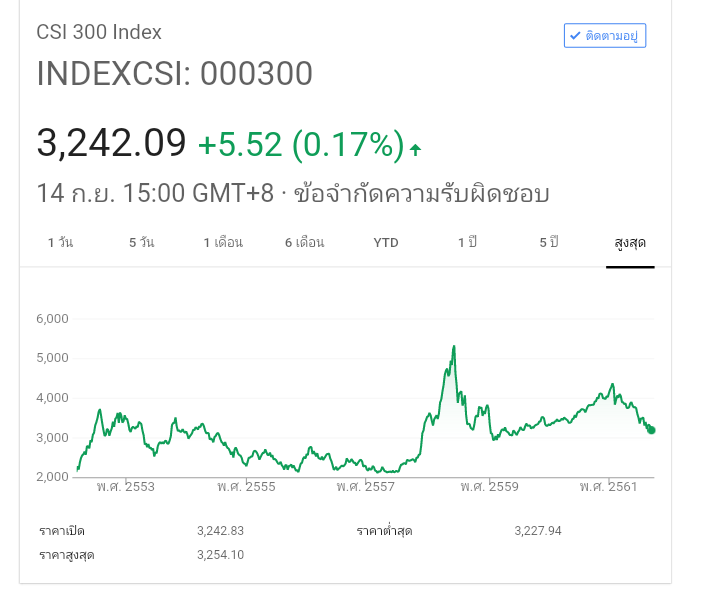Switch to the 1 เดือน tab
Image resolution: width=720 pixels, height=598 pixels.
click(x=223, y=243)
